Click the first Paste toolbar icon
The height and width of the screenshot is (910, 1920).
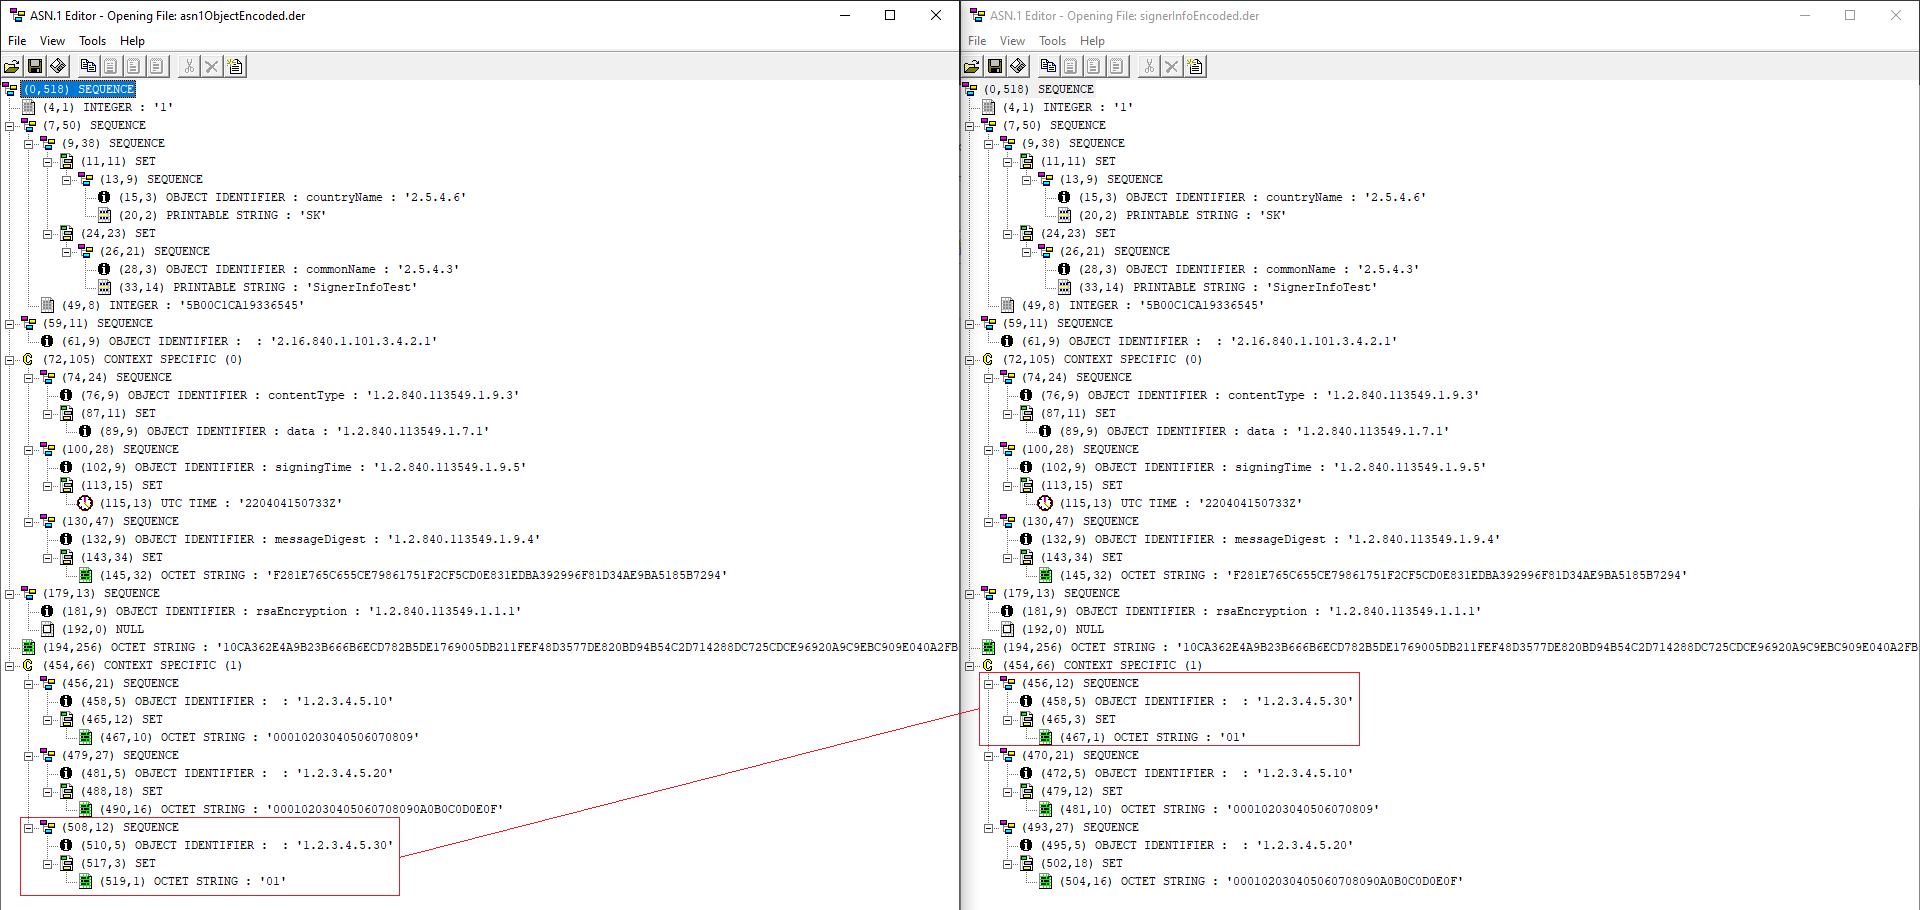[111, 66]
